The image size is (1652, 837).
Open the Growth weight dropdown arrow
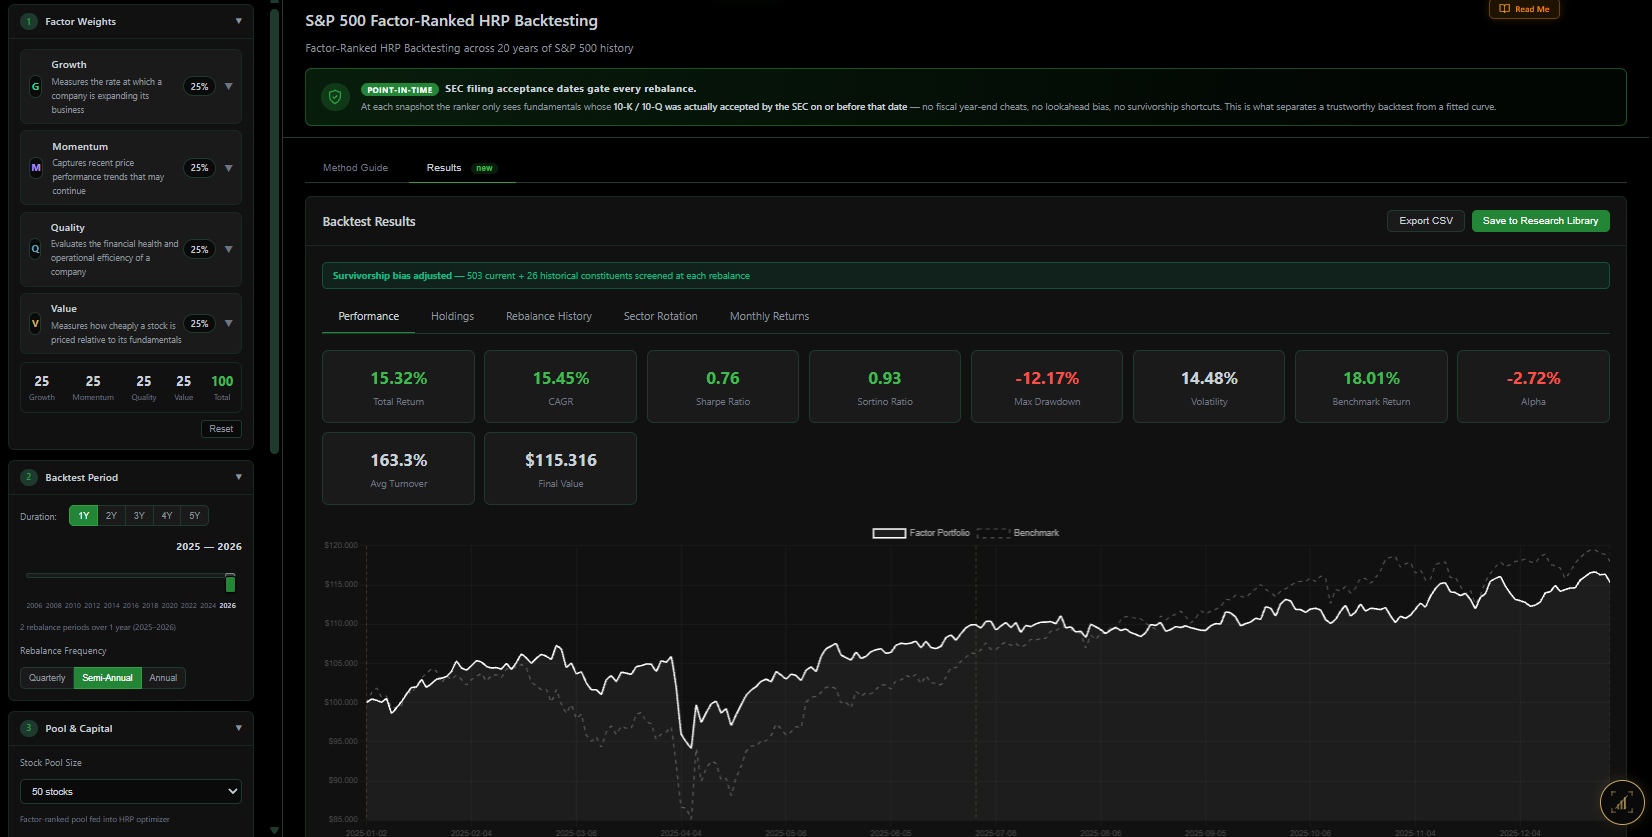click(229, 87)
